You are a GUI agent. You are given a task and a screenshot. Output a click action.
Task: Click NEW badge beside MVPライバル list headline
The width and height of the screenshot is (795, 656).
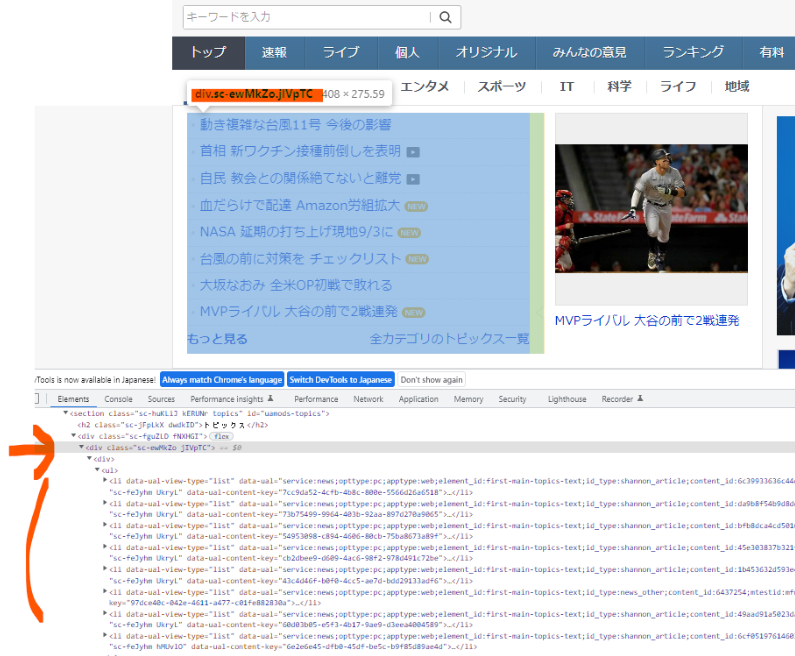pyautogui.click(x=413, y=312)
